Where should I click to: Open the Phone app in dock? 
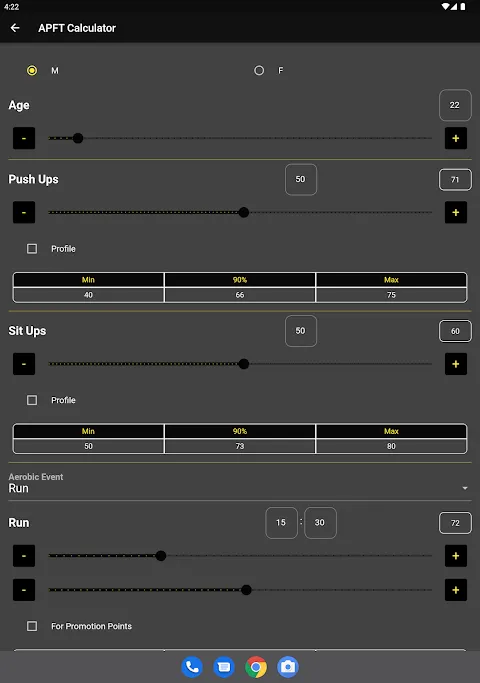(x=192, y=667)
